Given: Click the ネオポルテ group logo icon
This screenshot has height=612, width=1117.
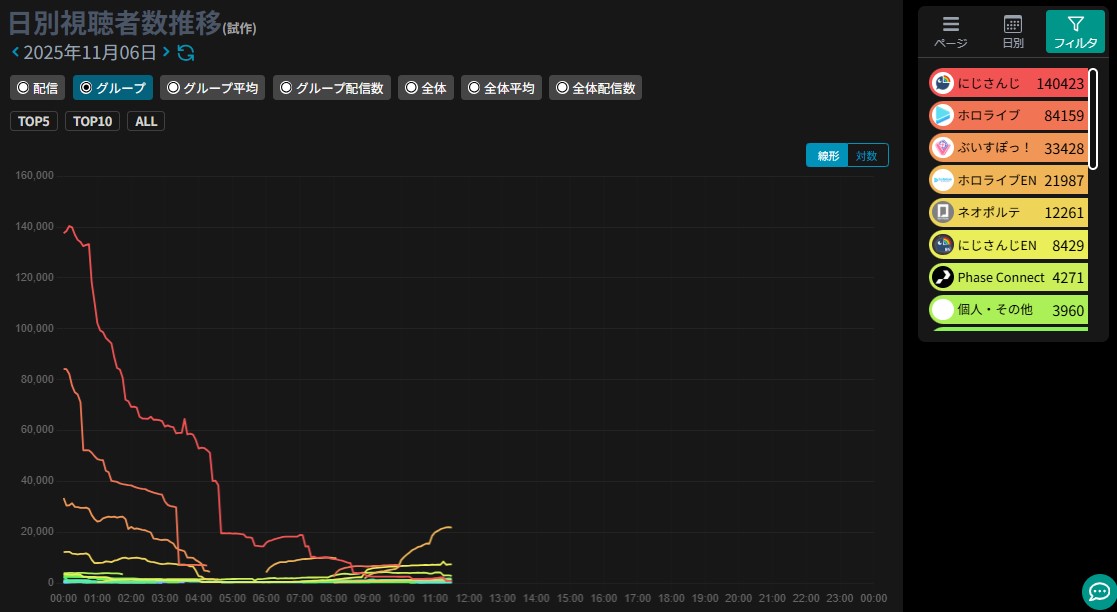Looking at the screenshot, I should pos(943,212).
